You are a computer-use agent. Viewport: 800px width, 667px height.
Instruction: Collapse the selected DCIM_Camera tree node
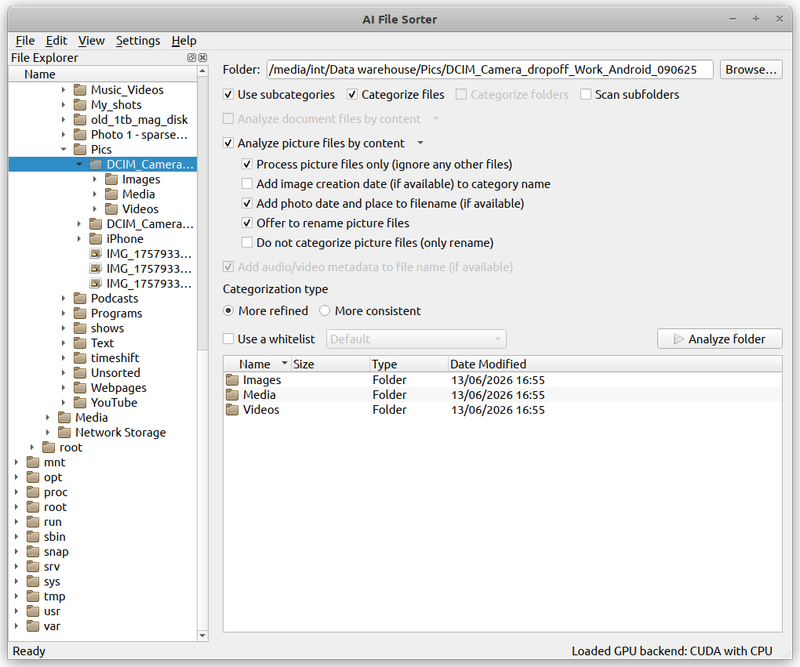click(79, 164)
